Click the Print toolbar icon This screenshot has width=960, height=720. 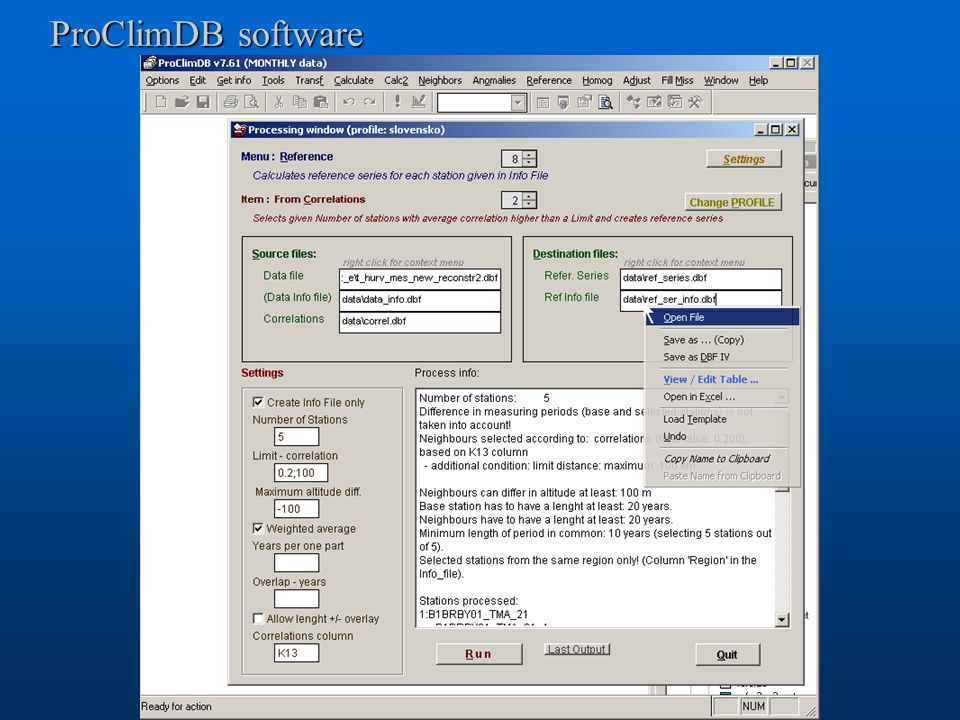point(230,102)
